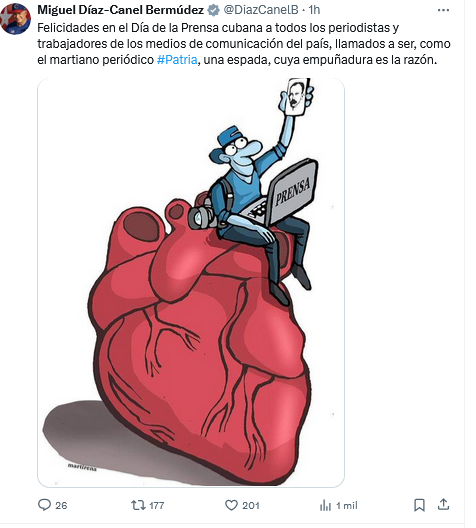Click the 201 likes count
The width and height of the screenshot is (476, 528).
click(x=251, y=505)
